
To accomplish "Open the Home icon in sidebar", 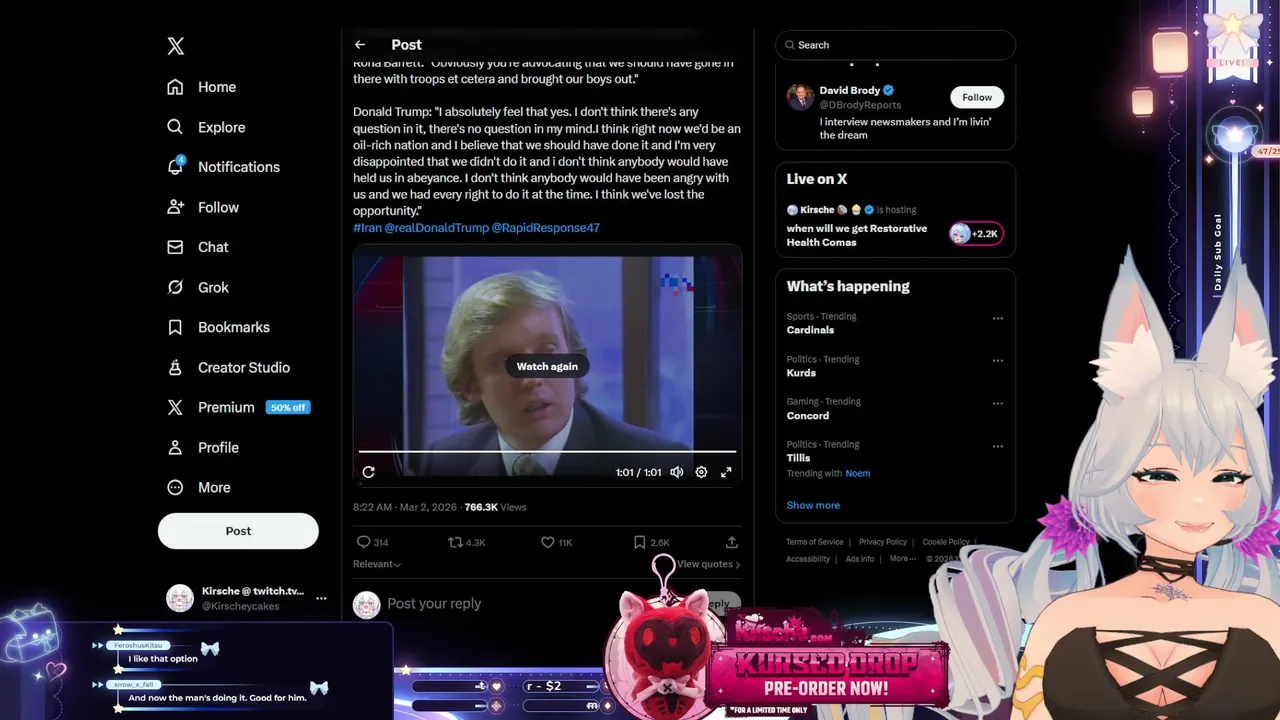I will point(175,87).
